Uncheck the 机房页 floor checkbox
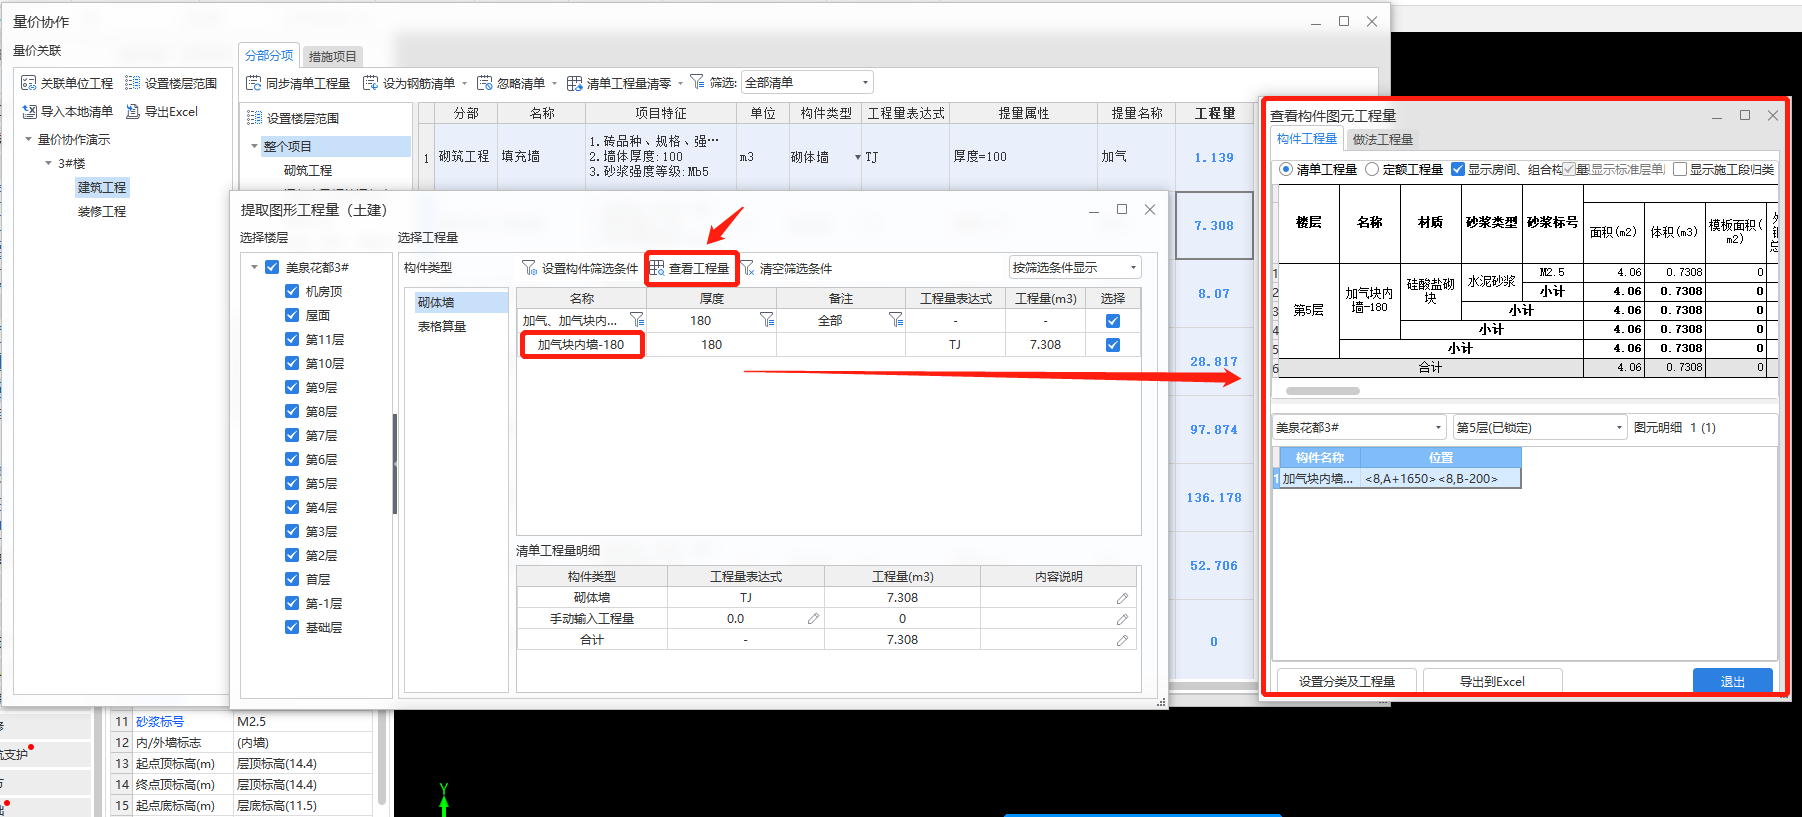 coord(292,291)
